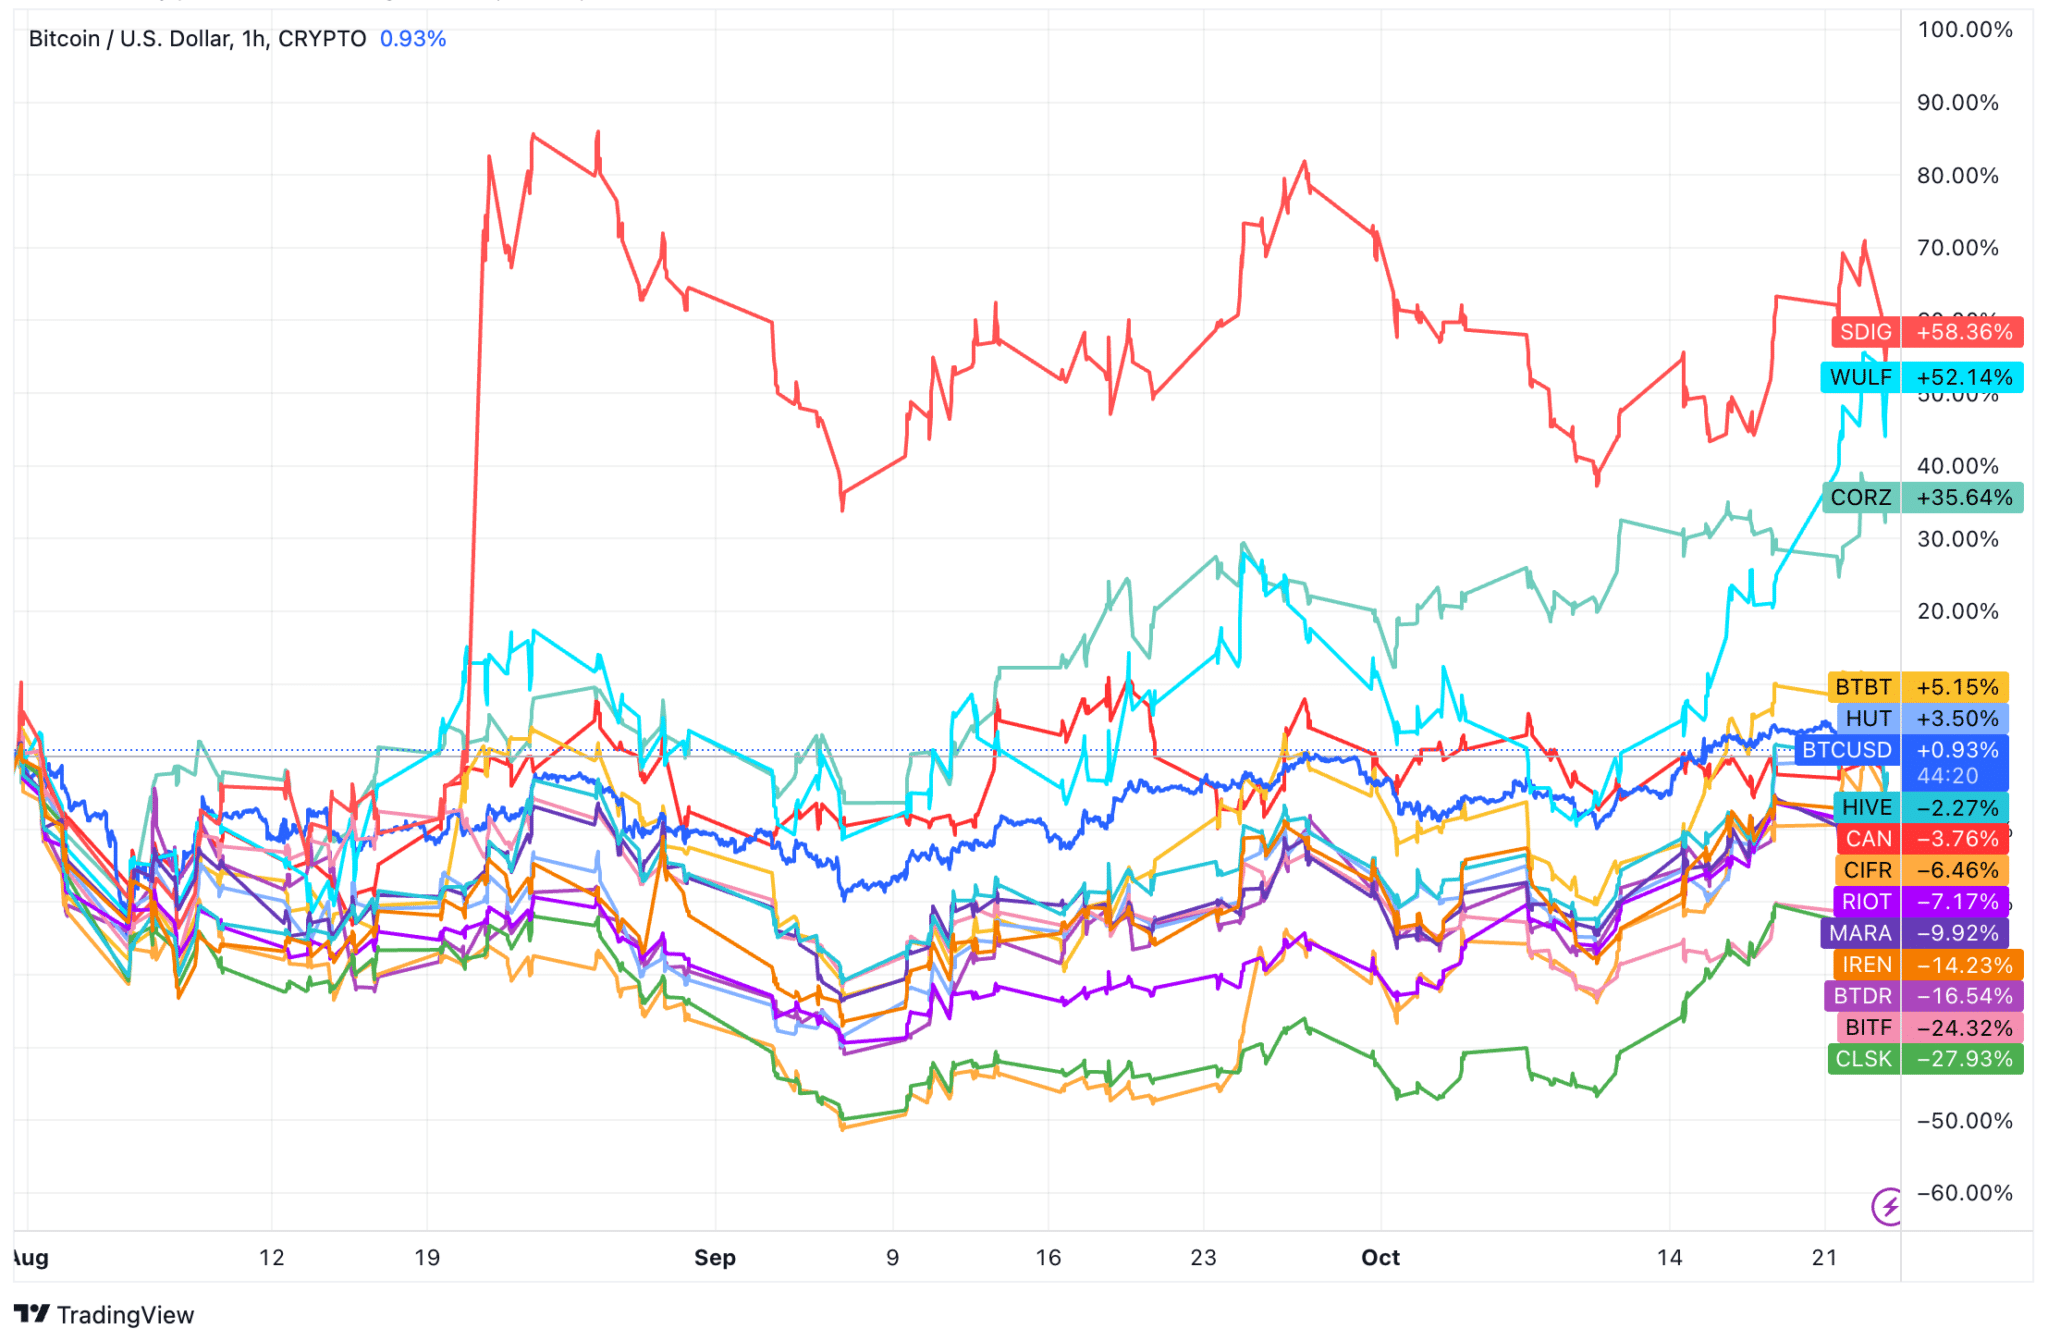Click the 14 date label on time axis
2048x1341 pixels.
(1669, 1257)
